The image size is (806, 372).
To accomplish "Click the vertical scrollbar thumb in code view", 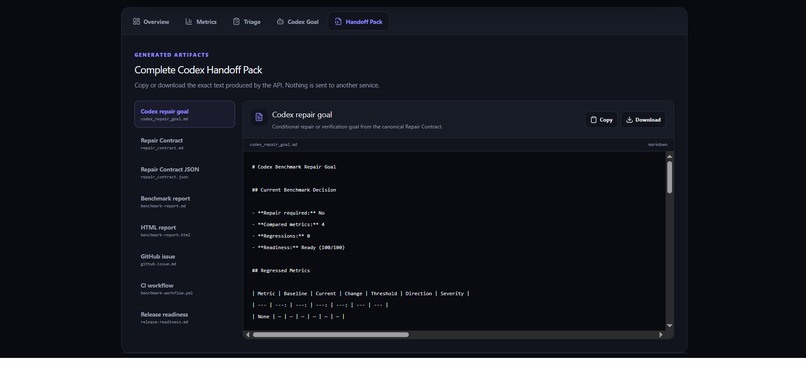I will pos(669,177).
